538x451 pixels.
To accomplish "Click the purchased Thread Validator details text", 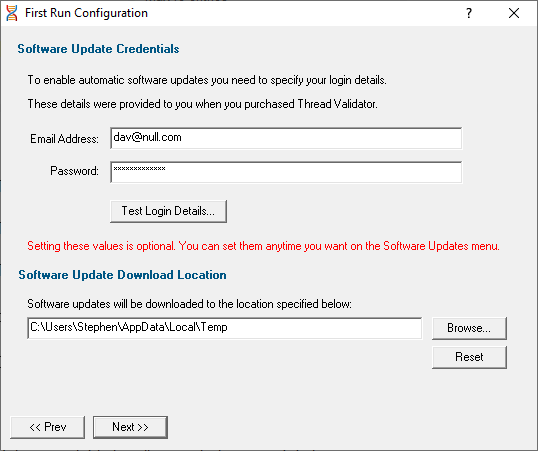I will [202, 104].
